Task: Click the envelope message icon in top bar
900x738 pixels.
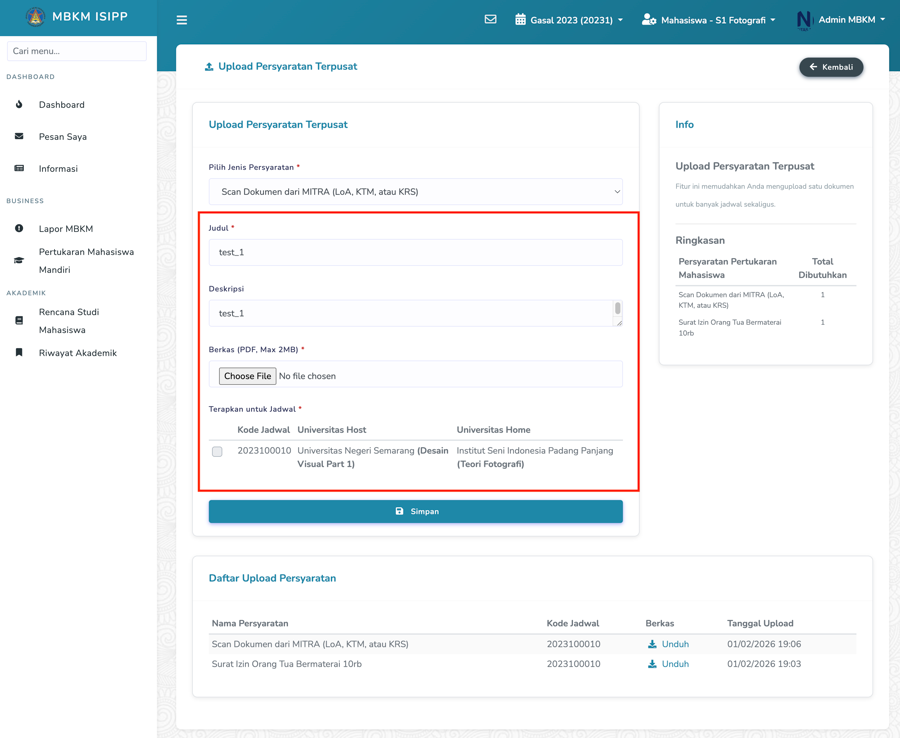Action: click(490, 18)
